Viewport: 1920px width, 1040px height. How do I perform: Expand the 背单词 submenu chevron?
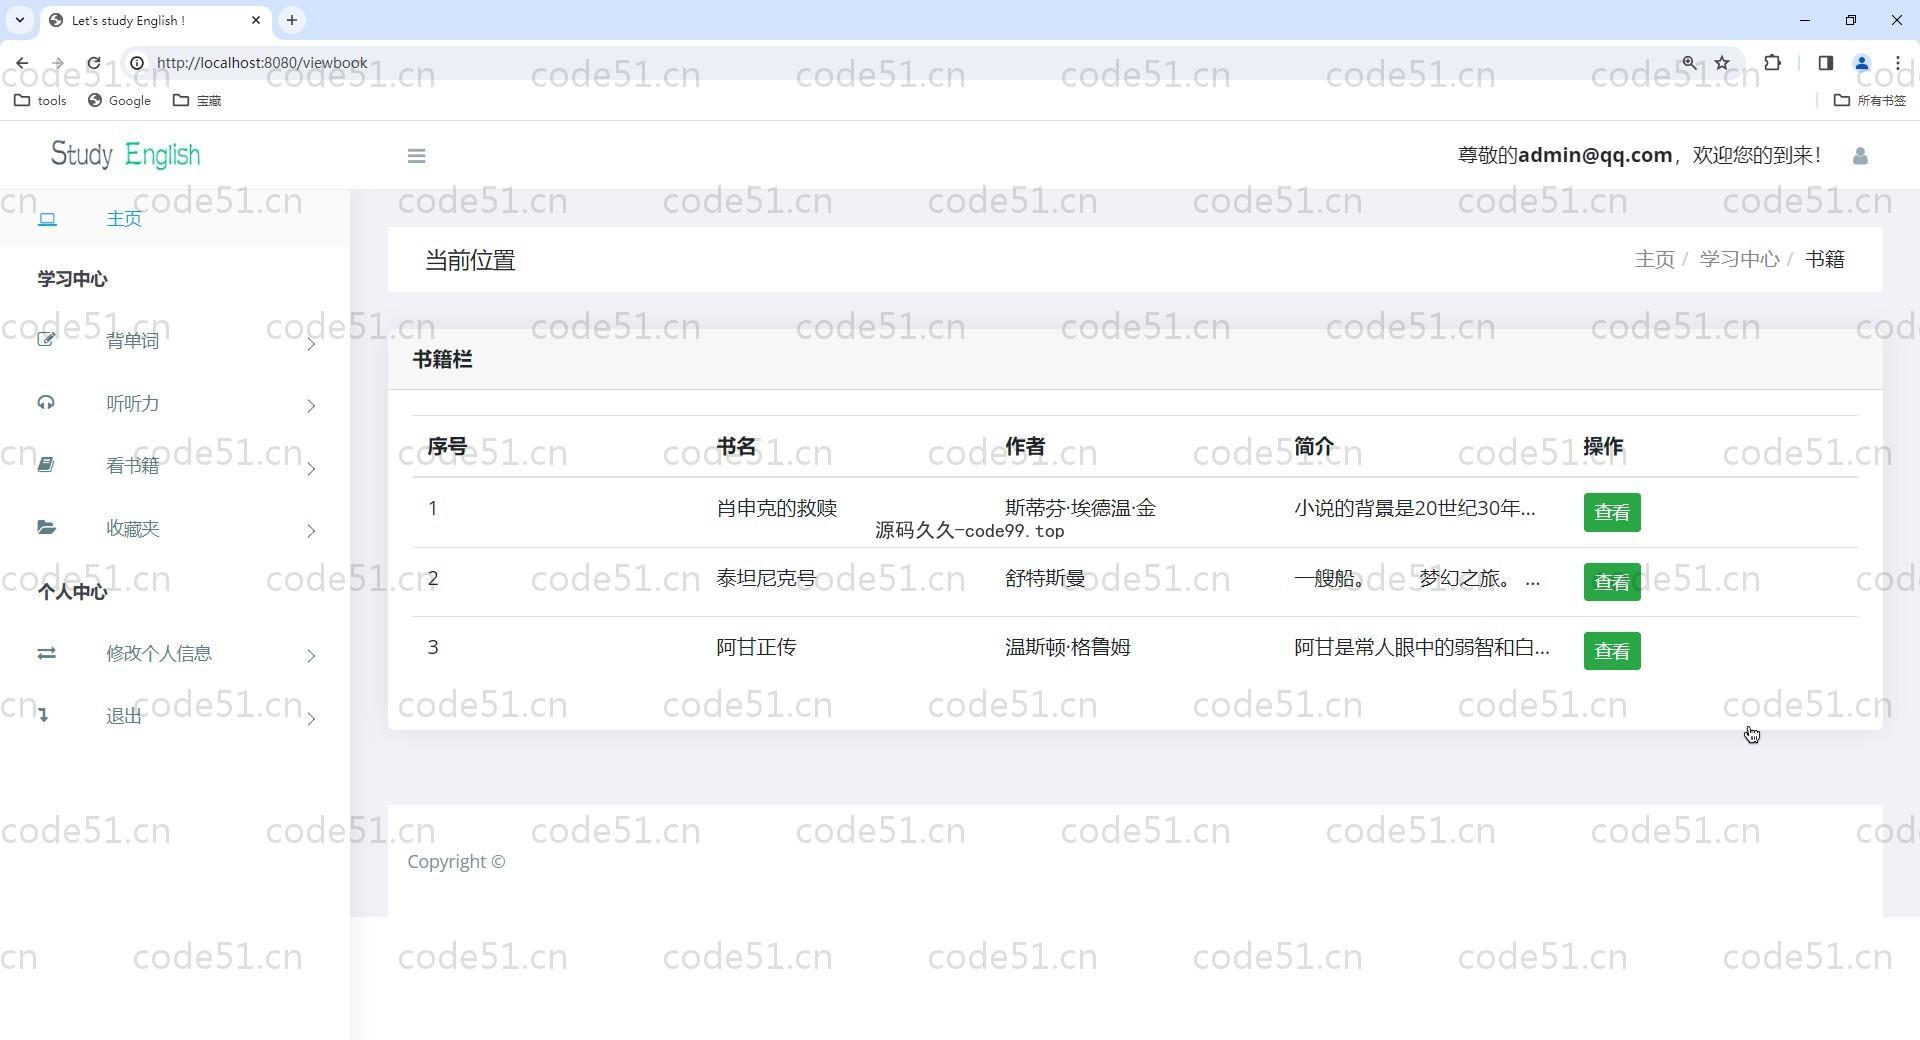click(x=311, y=344)
